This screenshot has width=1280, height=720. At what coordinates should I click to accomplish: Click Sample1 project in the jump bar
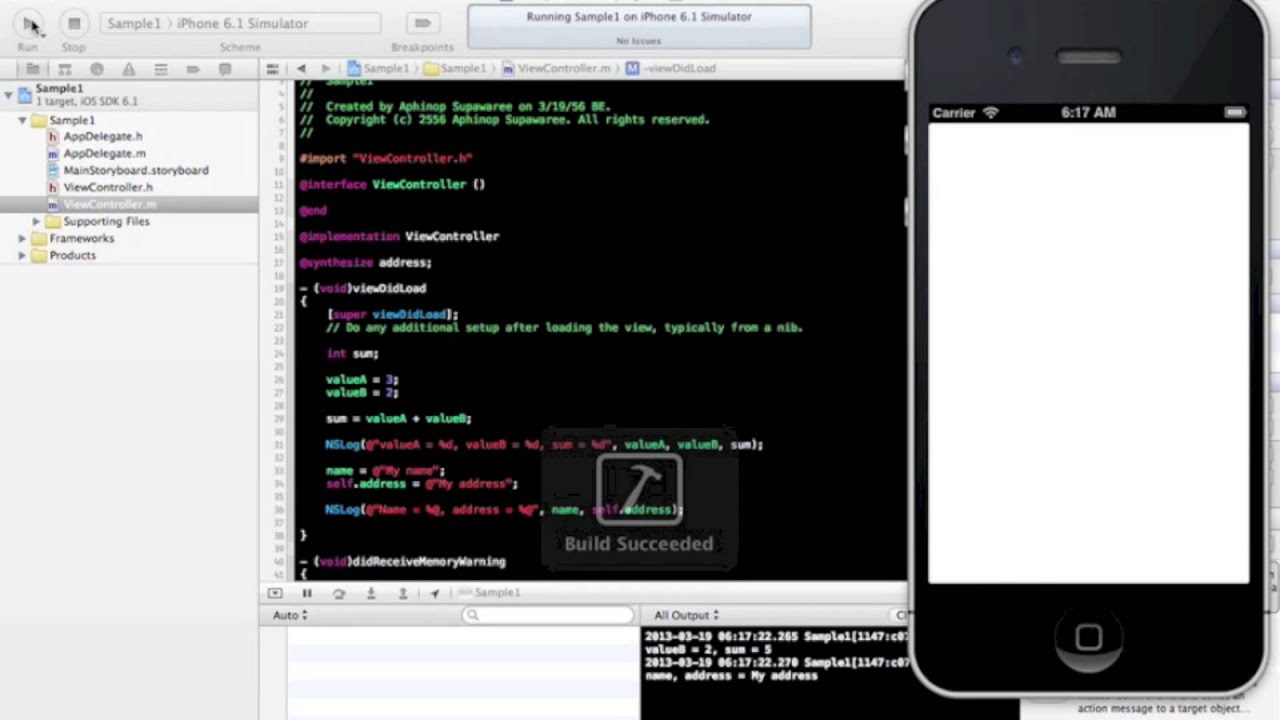pyautogui.click(x=378, y=68)
